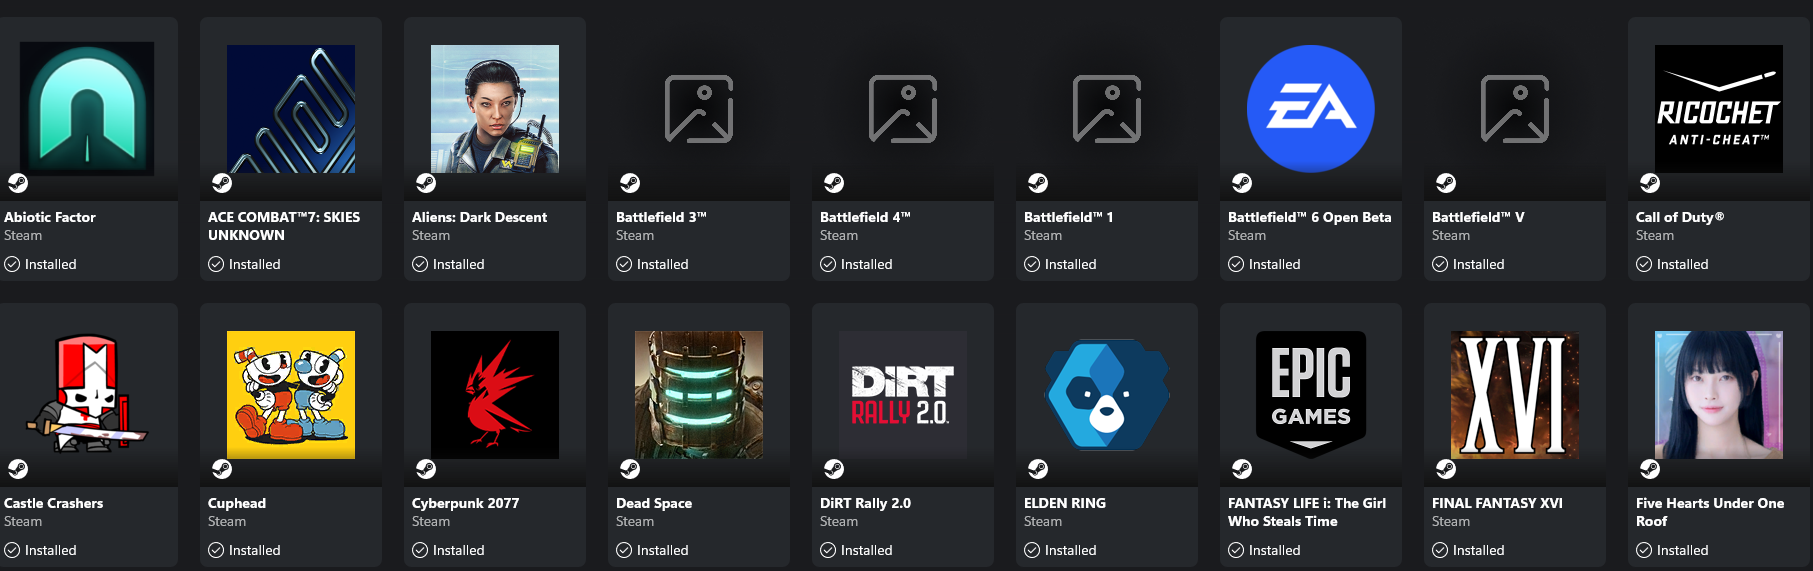Viewport: 1813px width, 571px height.
Task: Click the FANTASY LIFE i title
Action: pos(1307,512)
